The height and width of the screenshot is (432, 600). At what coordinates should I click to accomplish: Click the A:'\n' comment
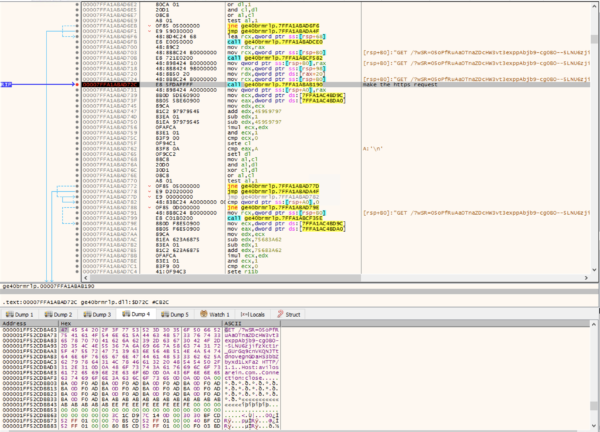click(x=373, y=149)
